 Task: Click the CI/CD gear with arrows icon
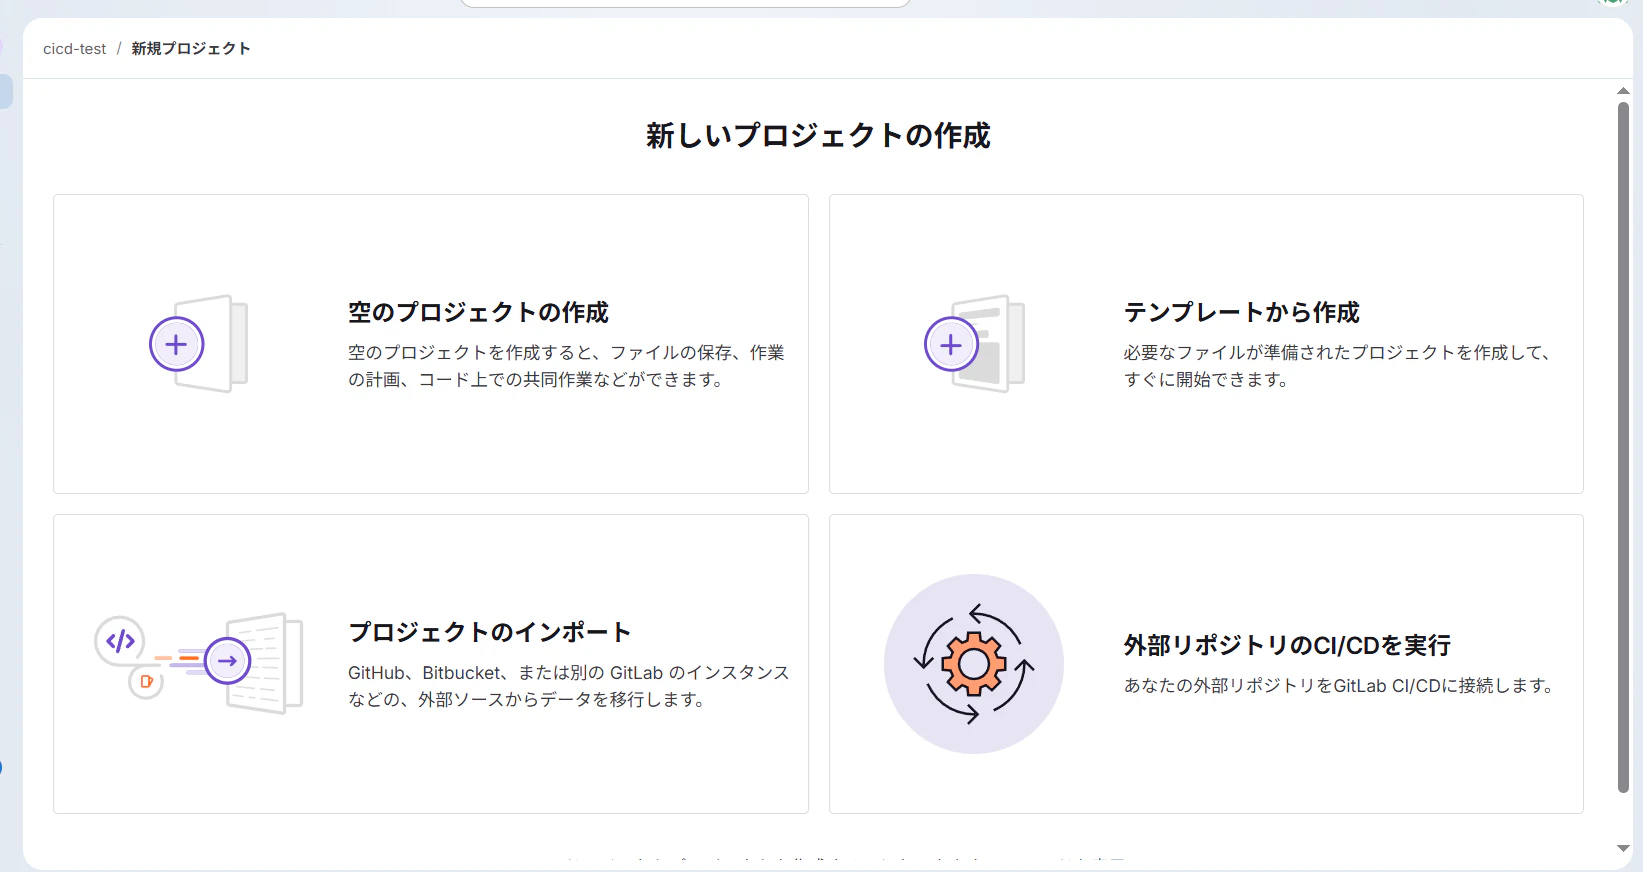click(x=974, y=664)
